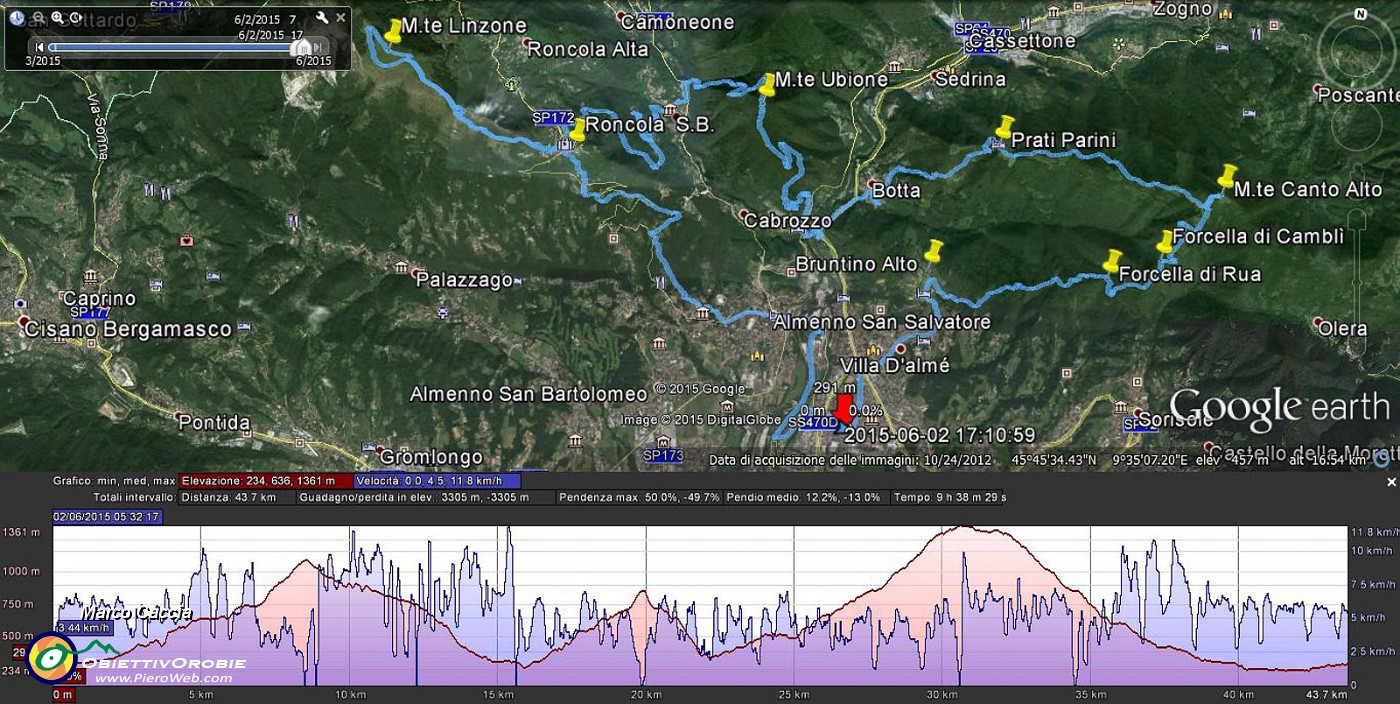Screen dimensions: 1400x704
Task: Click the M.te Canto Alto yellow pushpin
Action: click(1227, 176)
